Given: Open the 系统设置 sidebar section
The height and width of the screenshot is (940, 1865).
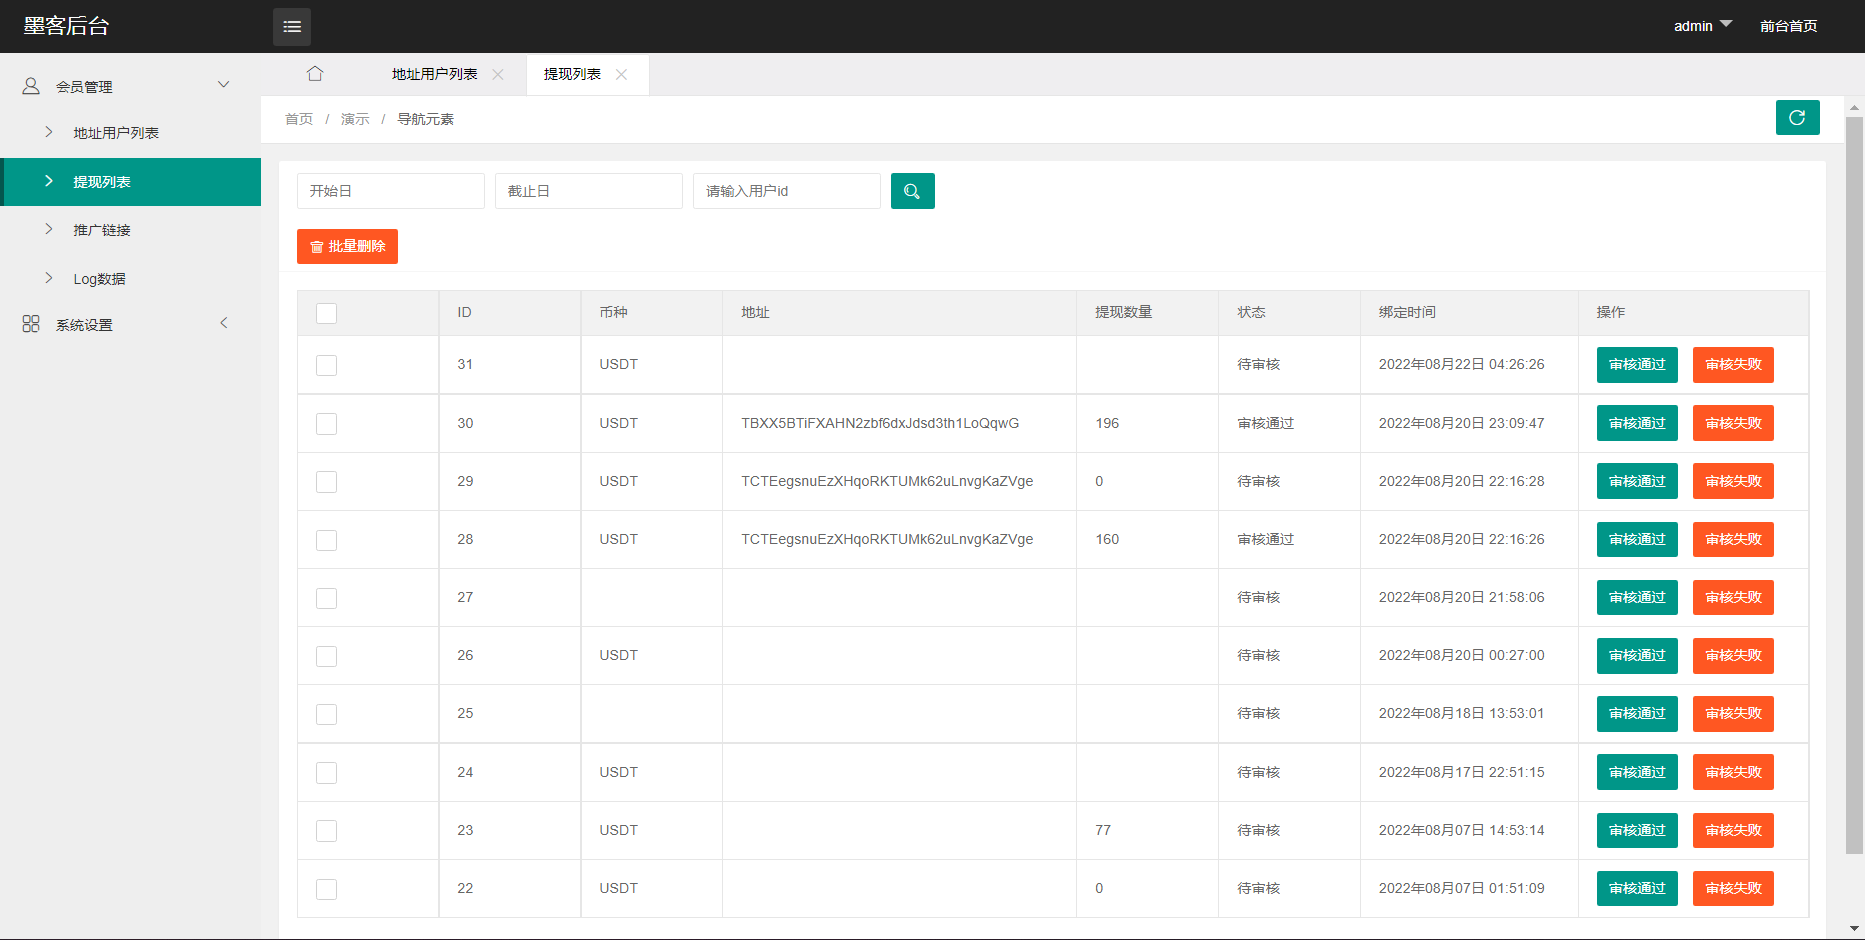Looking at the screenshot, I should (130, 324).
